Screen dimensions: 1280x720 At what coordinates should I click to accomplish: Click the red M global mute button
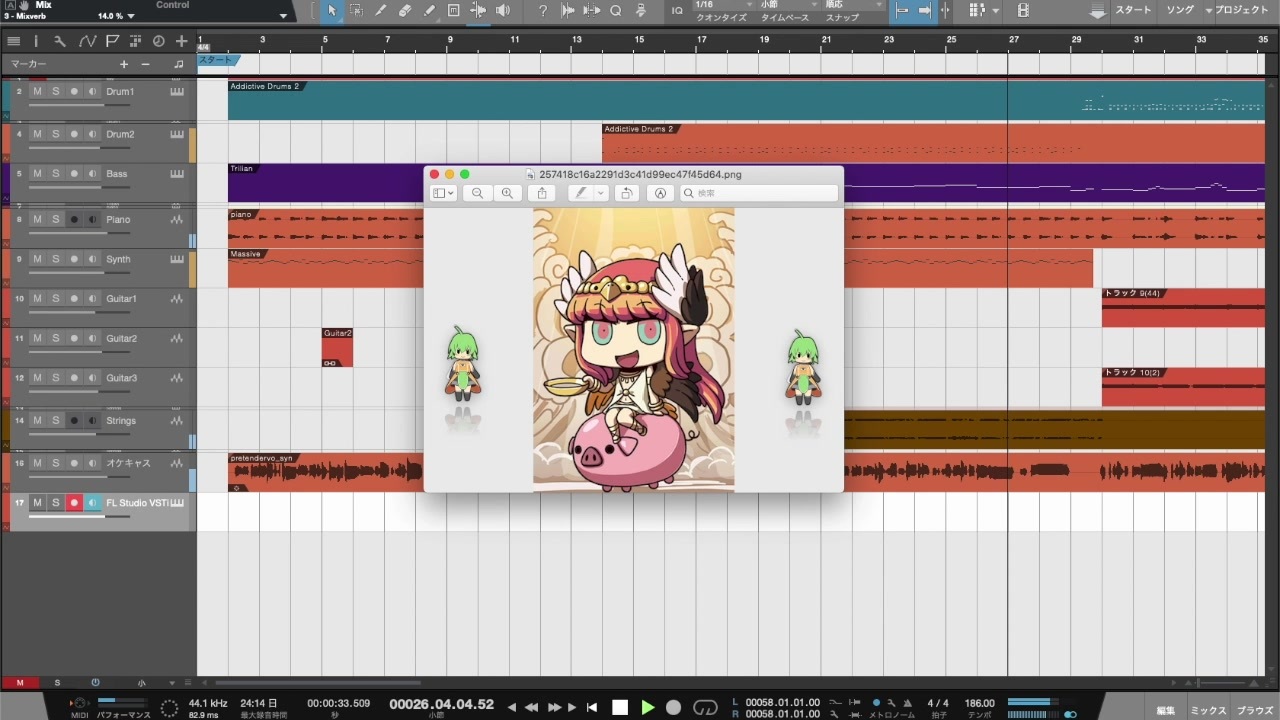(20, 683)
